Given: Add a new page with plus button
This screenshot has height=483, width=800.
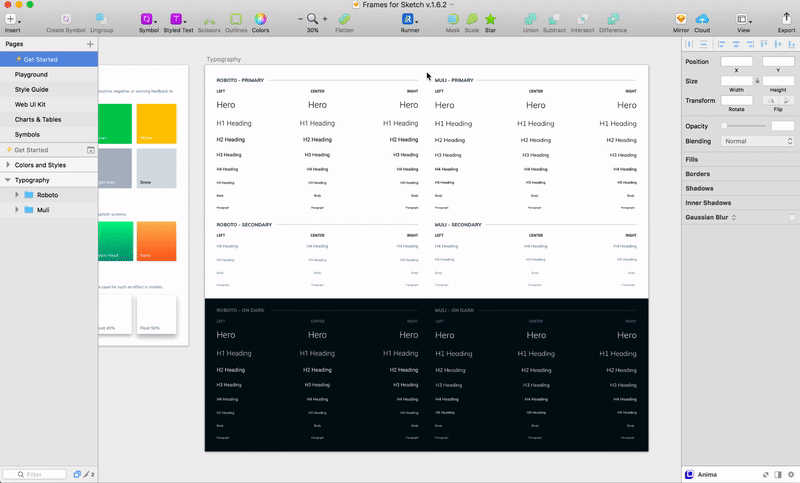Looking at the screenshot, I should pos(90,44).
